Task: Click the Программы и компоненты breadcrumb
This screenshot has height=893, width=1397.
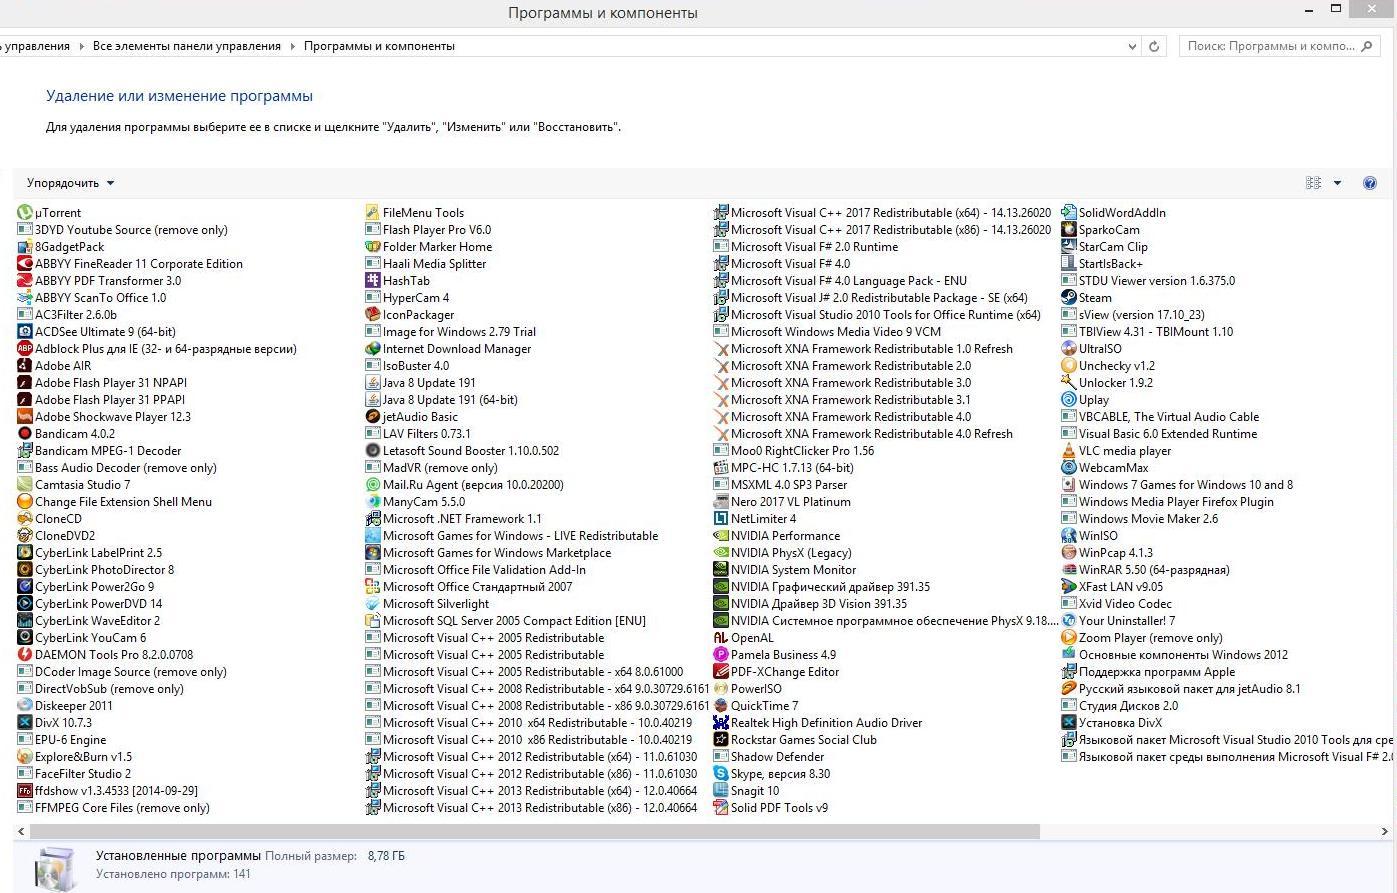Action: tap(379, 46)
